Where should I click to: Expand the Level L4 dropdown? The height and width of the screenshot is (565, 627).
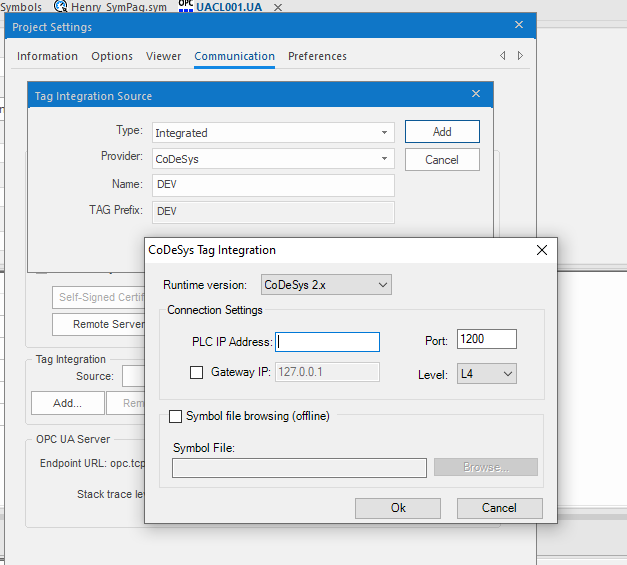tap(486, 373)
